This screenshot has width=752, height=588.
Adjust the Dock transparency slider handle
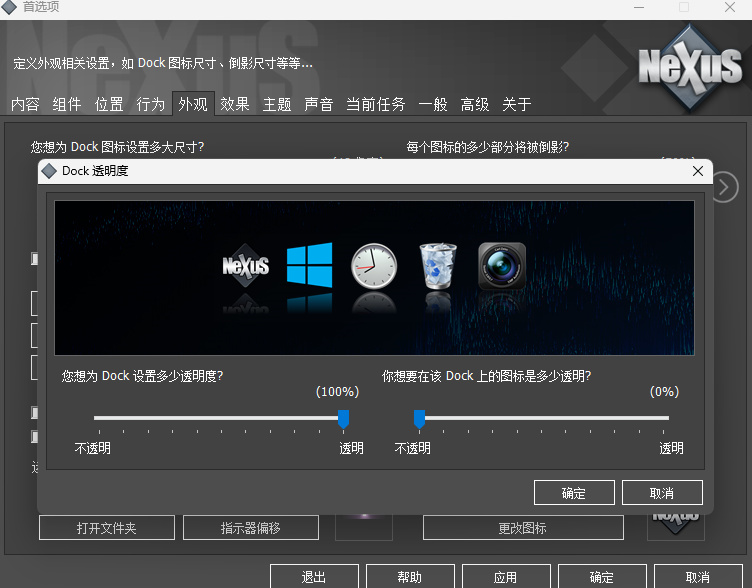tap(343, 419)
